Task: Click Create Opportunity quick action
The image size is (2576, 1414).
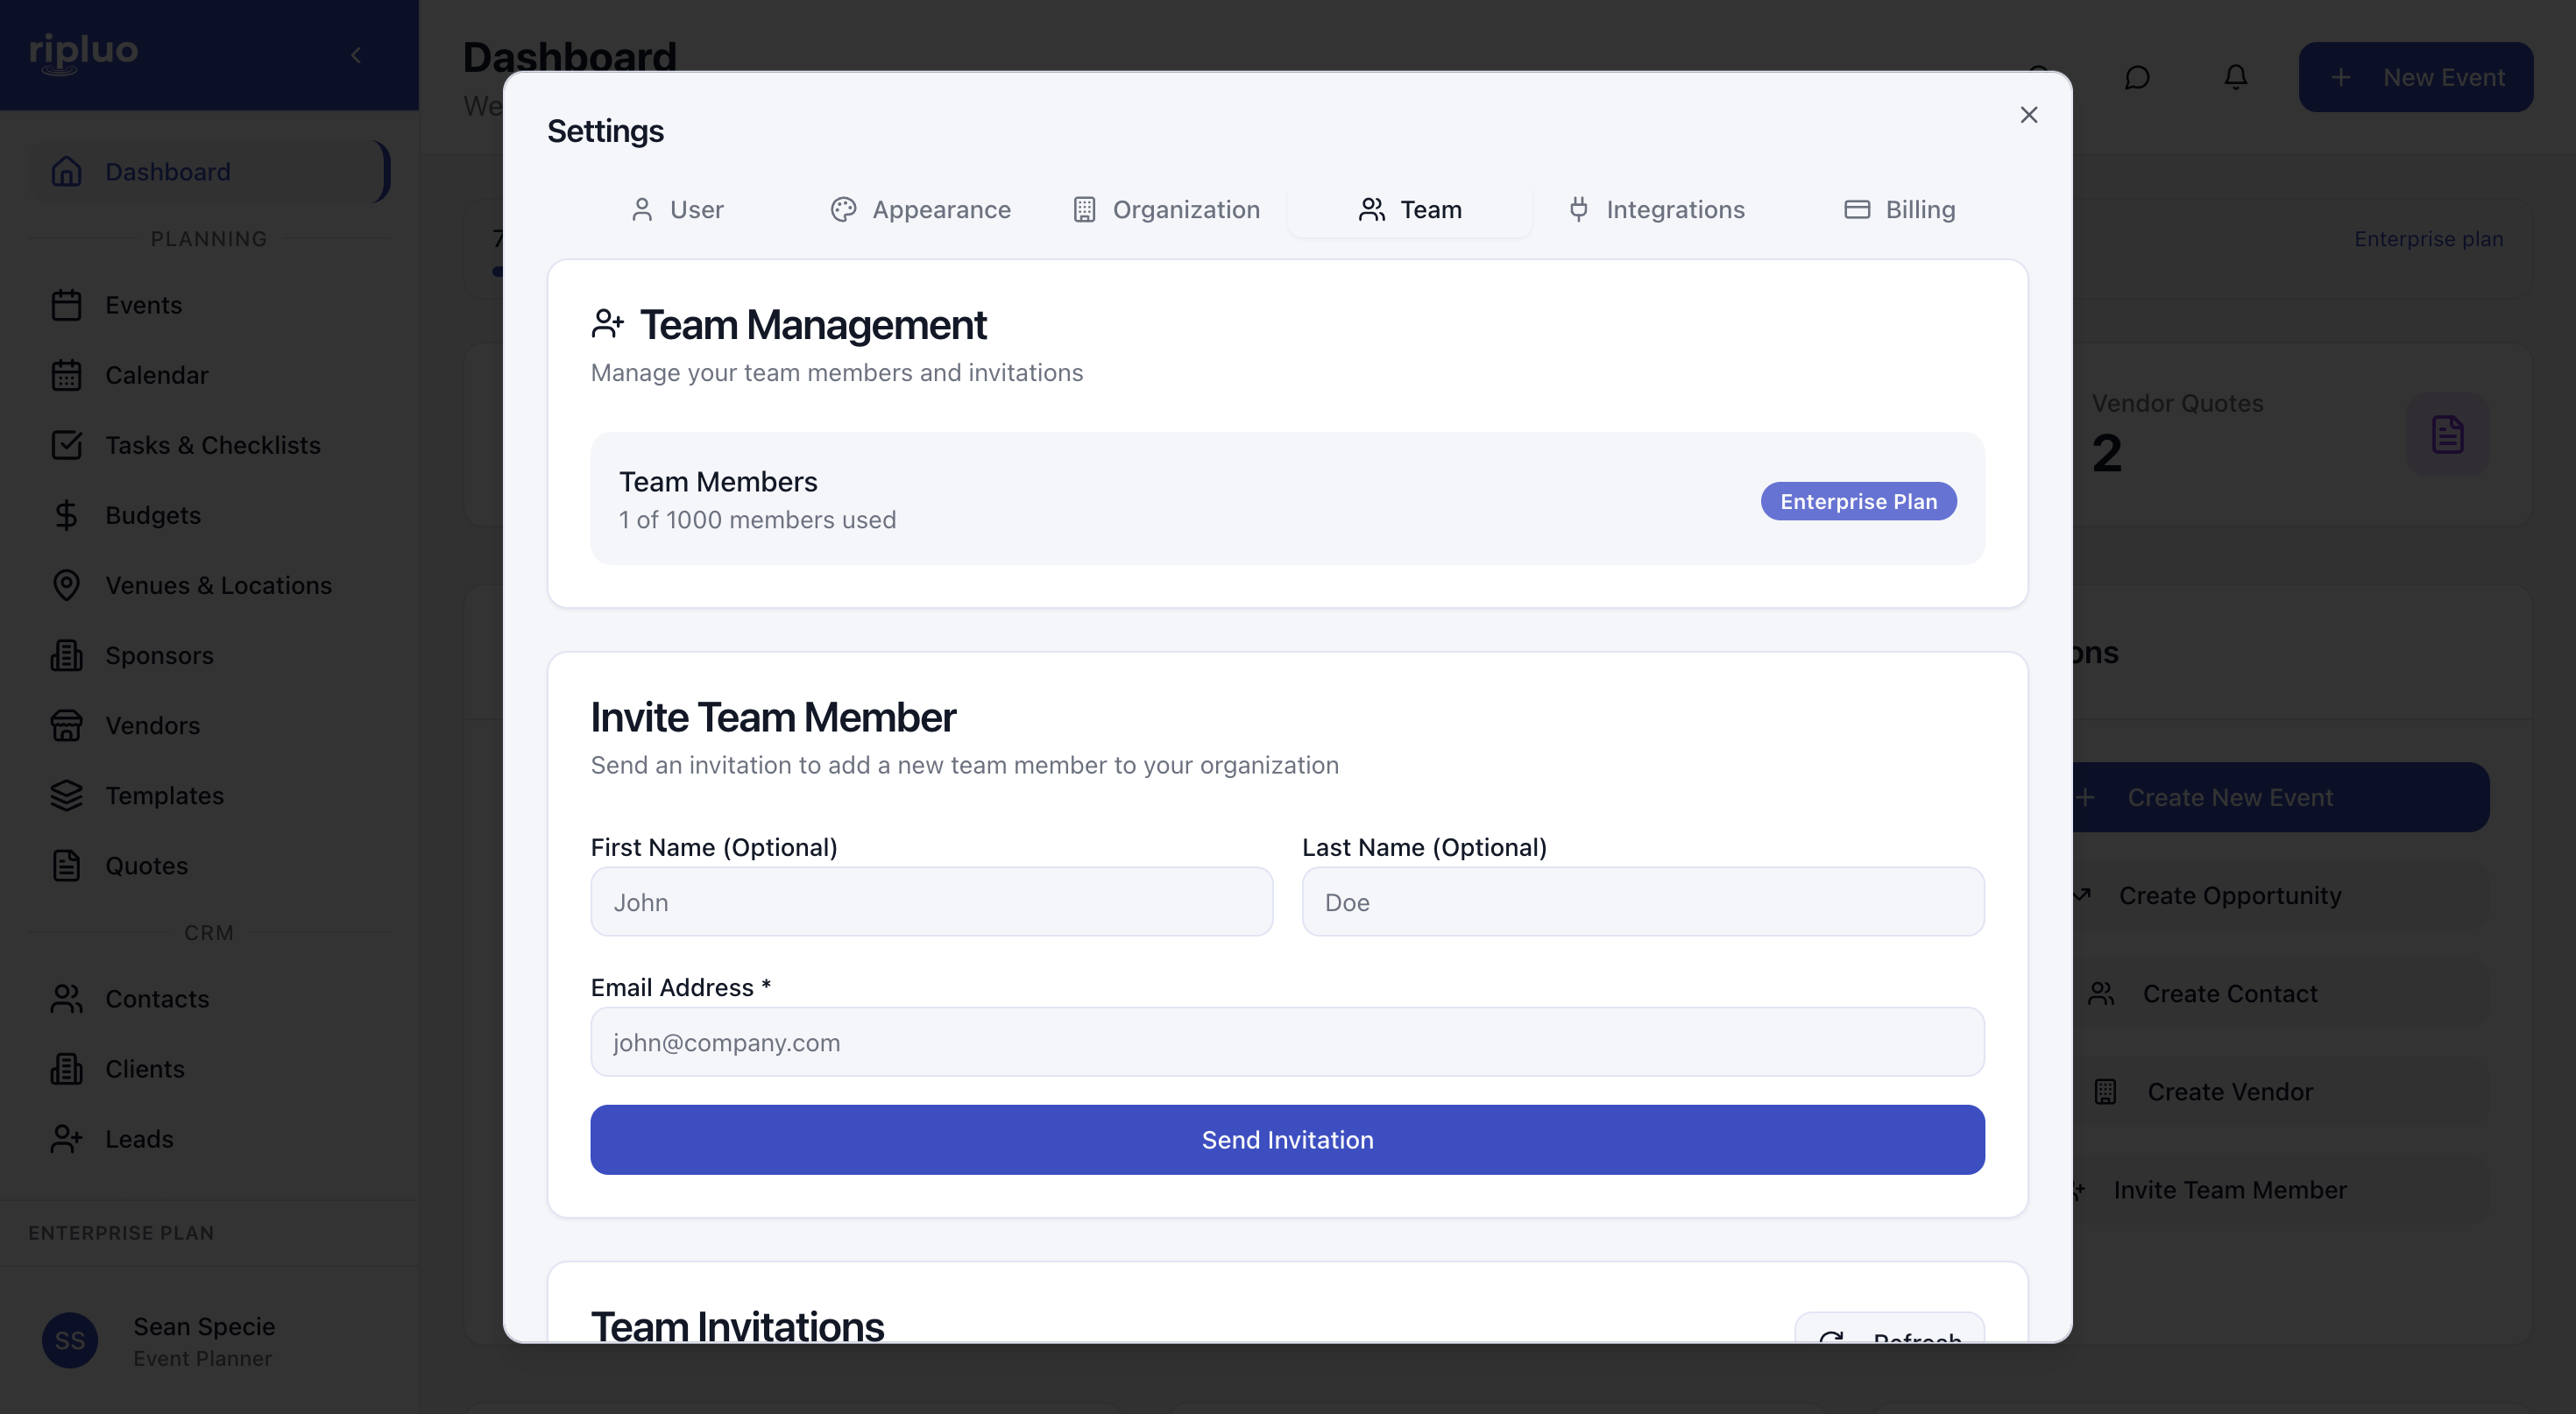Action: pos(2280,895)
